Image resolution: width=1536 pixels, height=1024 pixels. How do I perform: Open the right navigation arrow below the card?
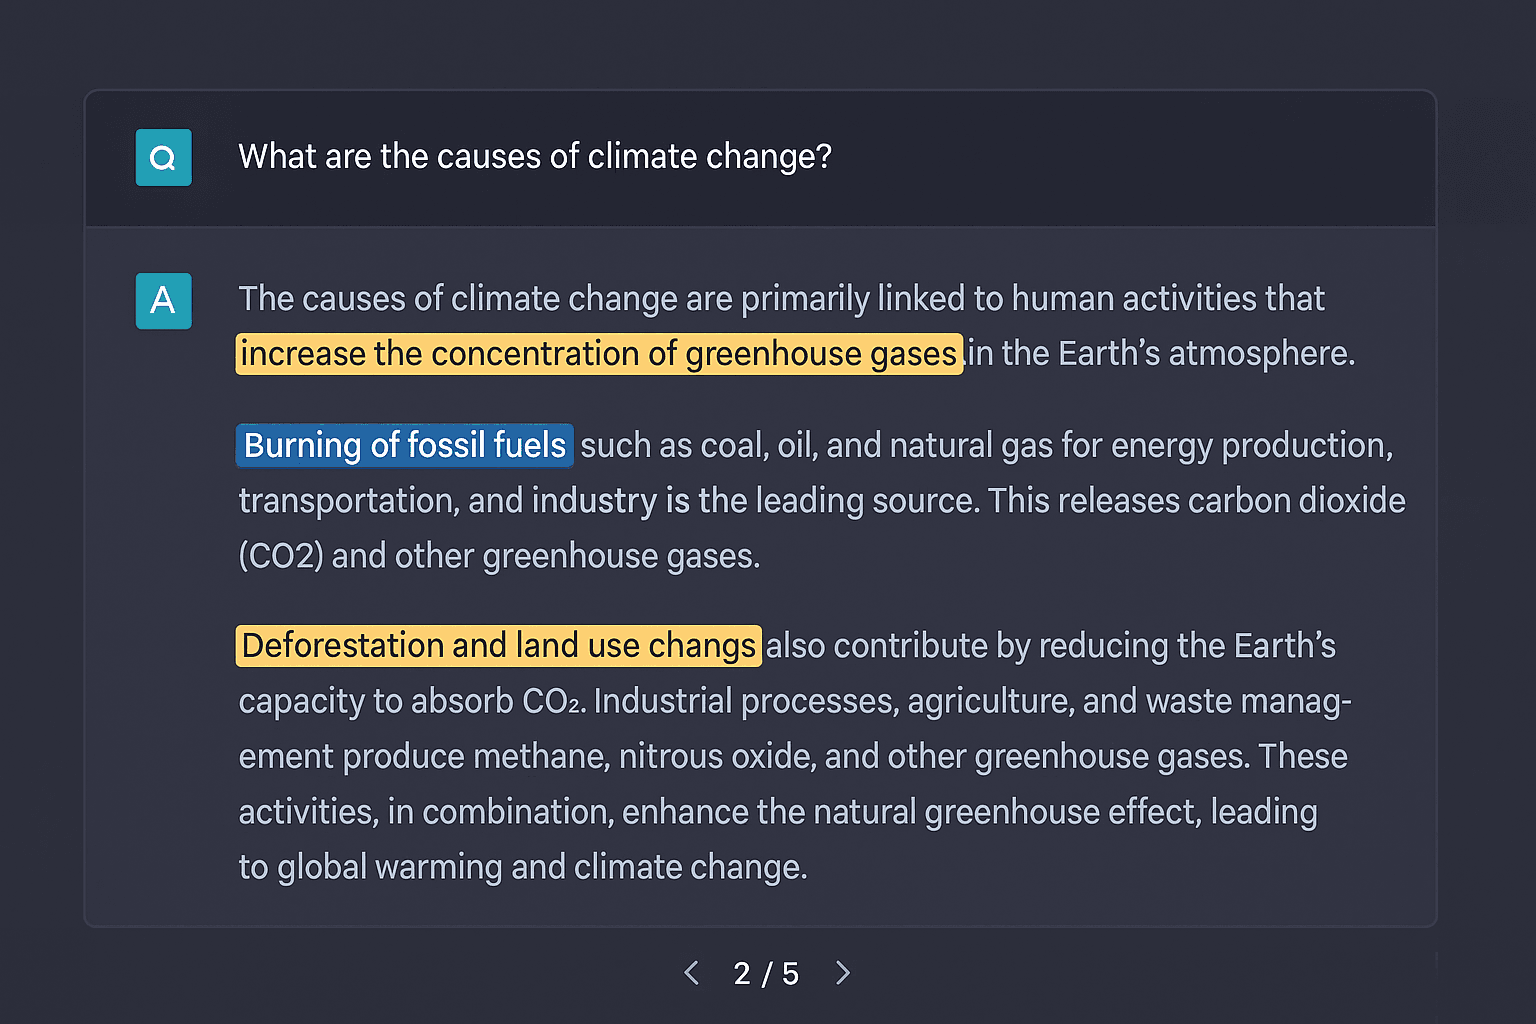pyautogui.click(x=842, y=973)
